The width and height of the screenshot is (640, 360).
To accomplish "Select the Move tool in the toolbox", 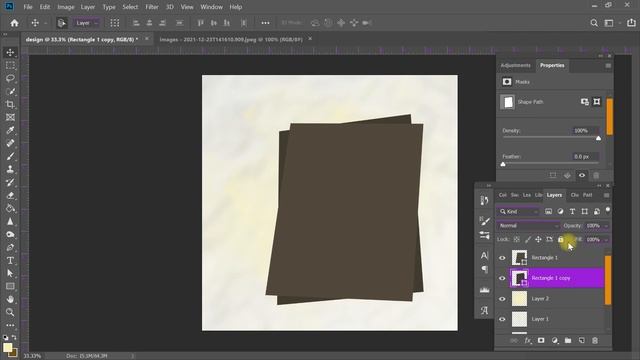I will pos(10,52).
